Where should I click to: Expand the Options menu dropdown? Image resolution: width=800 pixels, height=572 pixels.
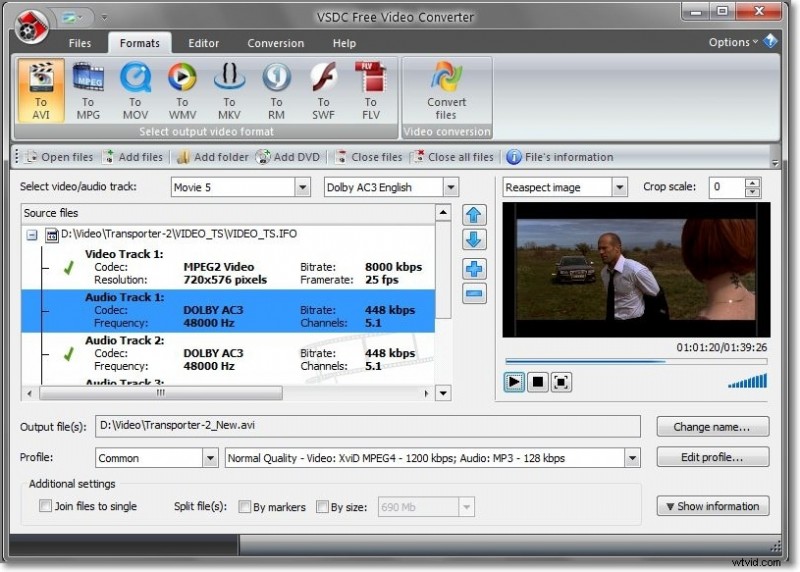click(x=733, y=42)
